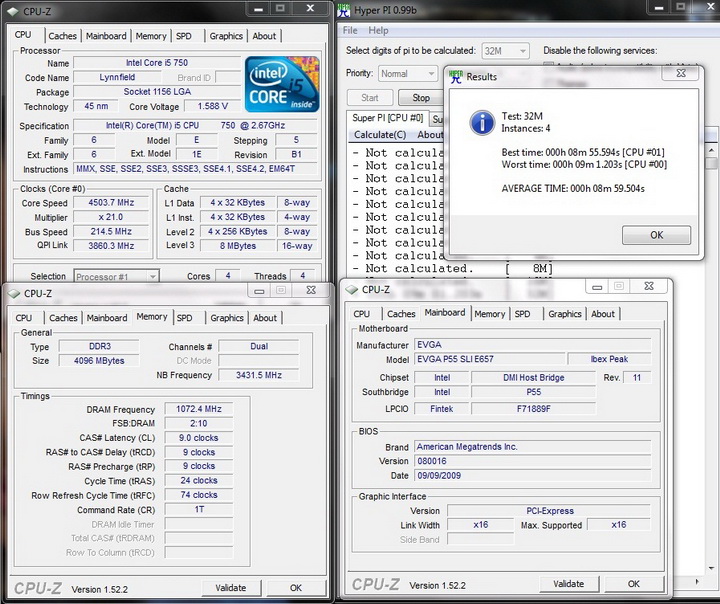
Task: Click Validate in Memory CPU-Z window
Action: pos(231,588)
